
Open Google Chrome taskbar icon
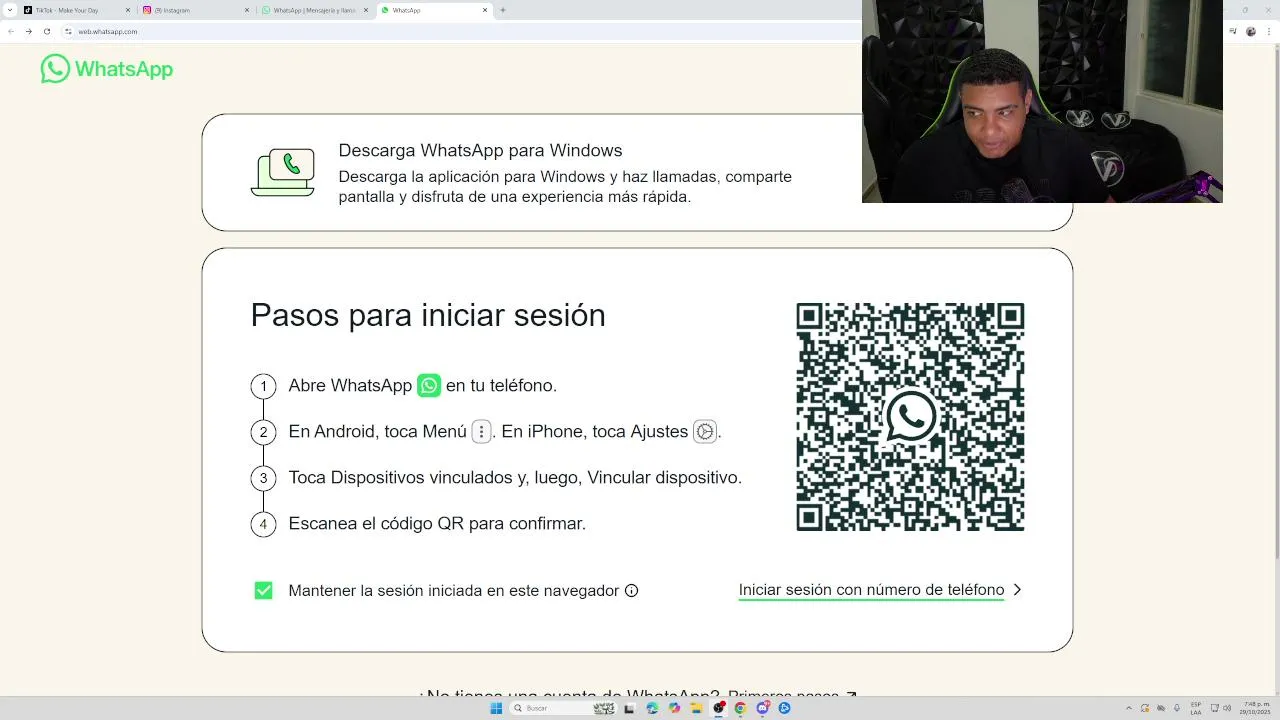pyautogui.click(x=740, y=708)
